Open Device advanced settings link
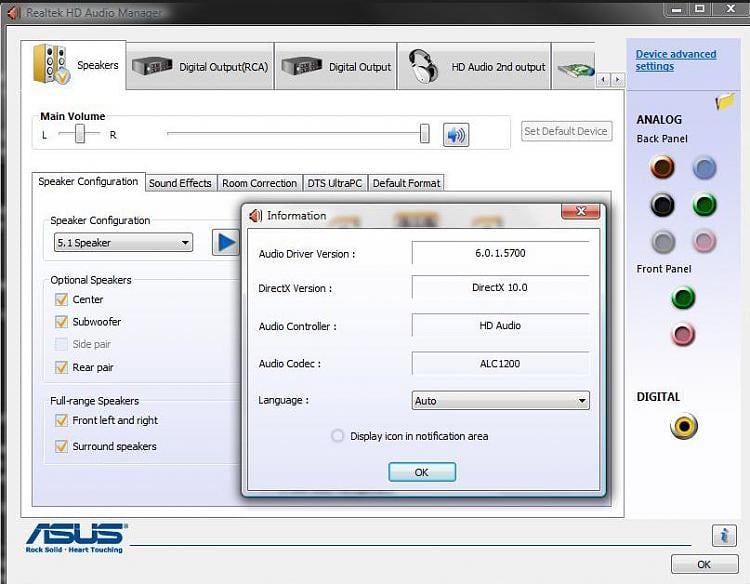Viewport: 750px width, 584px height. (676, 60)
